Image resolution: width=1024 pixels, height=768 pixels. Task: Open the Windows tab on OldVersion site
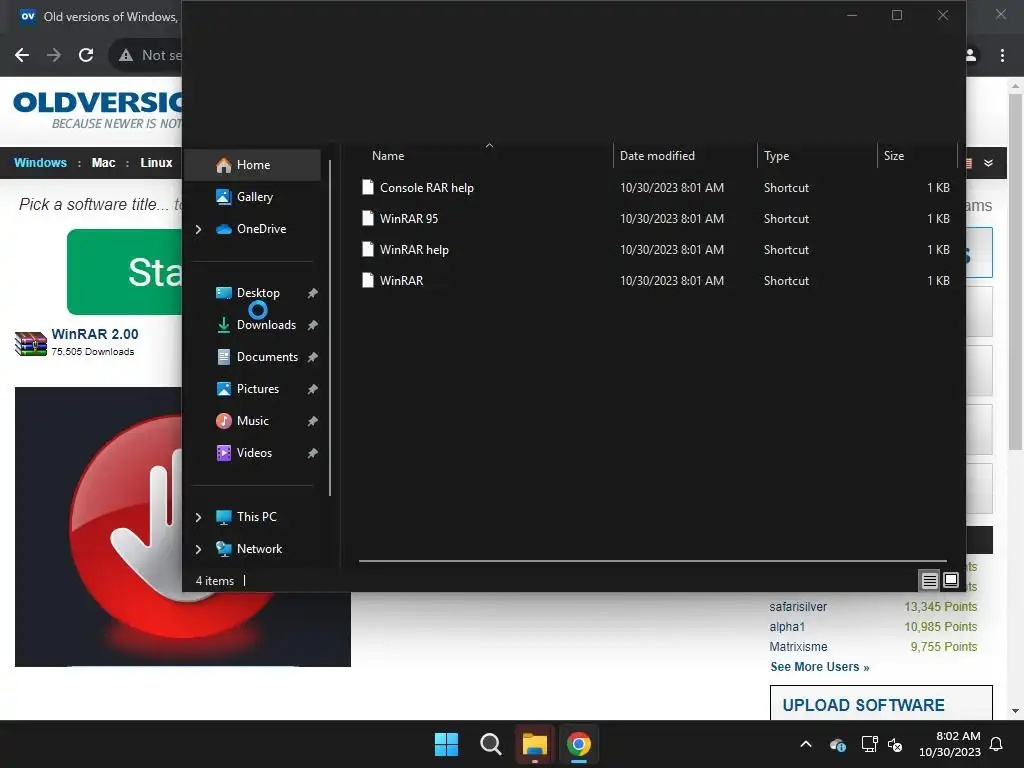40,163
